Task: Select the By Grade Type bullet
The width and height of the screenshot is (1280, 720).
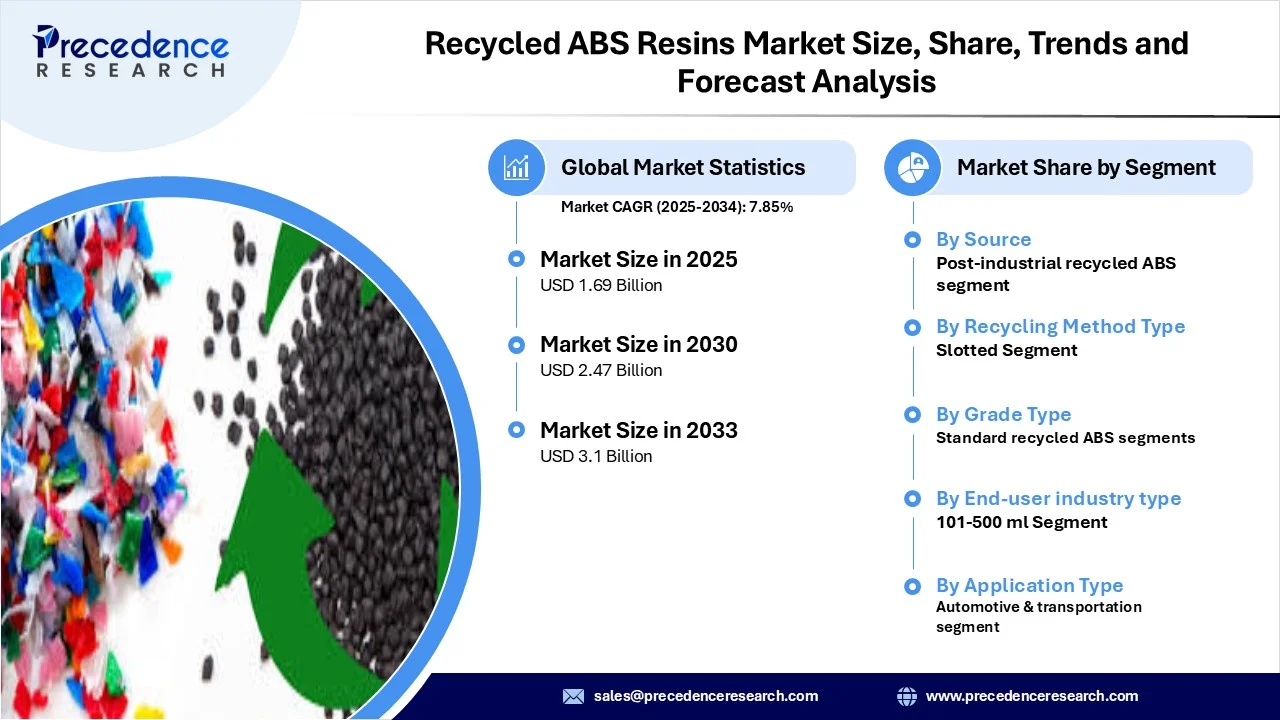Action: pyautogui.click(x=912, y=414)
